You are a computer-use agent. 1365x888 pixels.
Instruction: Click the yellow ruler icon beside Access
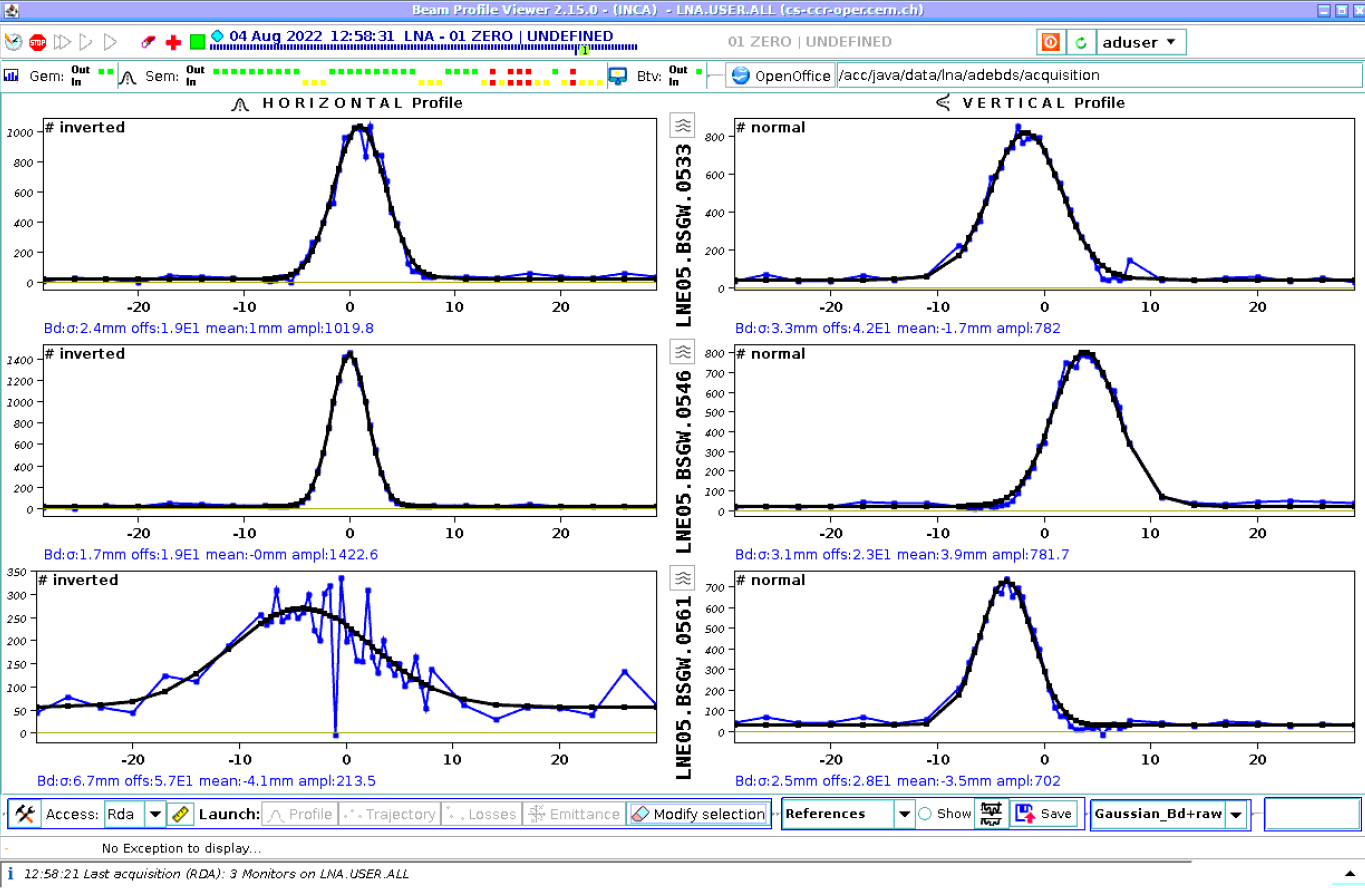[x=180, y=814]
